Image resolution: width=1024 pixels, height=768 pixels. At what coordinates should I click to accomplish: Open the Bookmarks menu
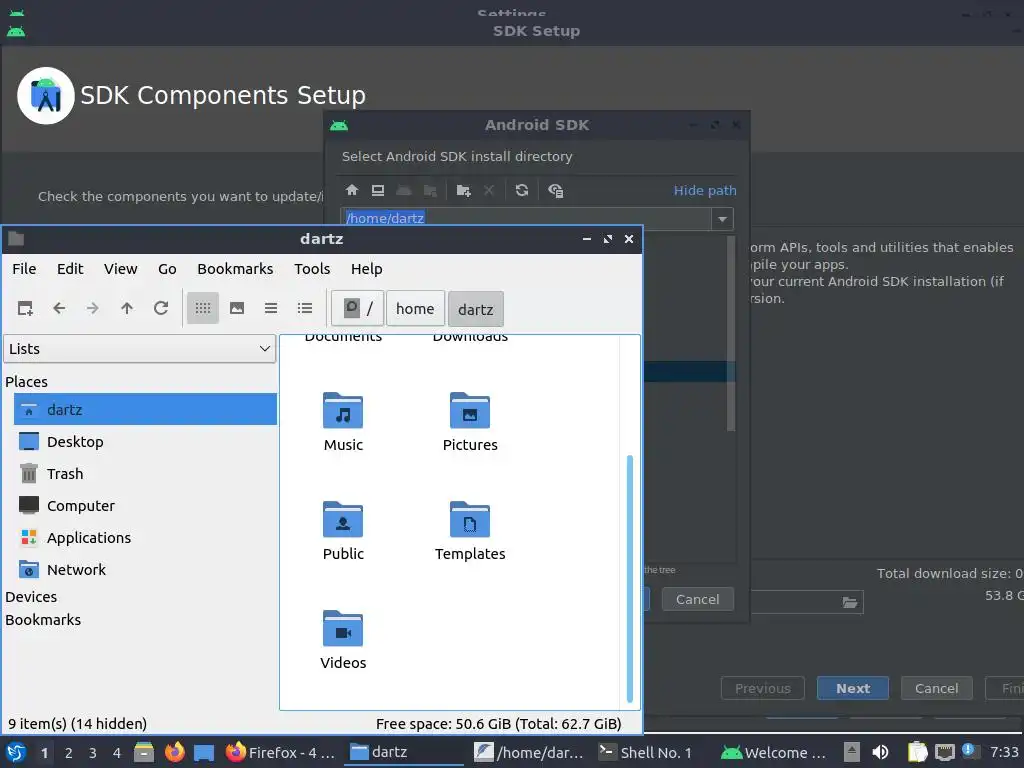(235, 268)
